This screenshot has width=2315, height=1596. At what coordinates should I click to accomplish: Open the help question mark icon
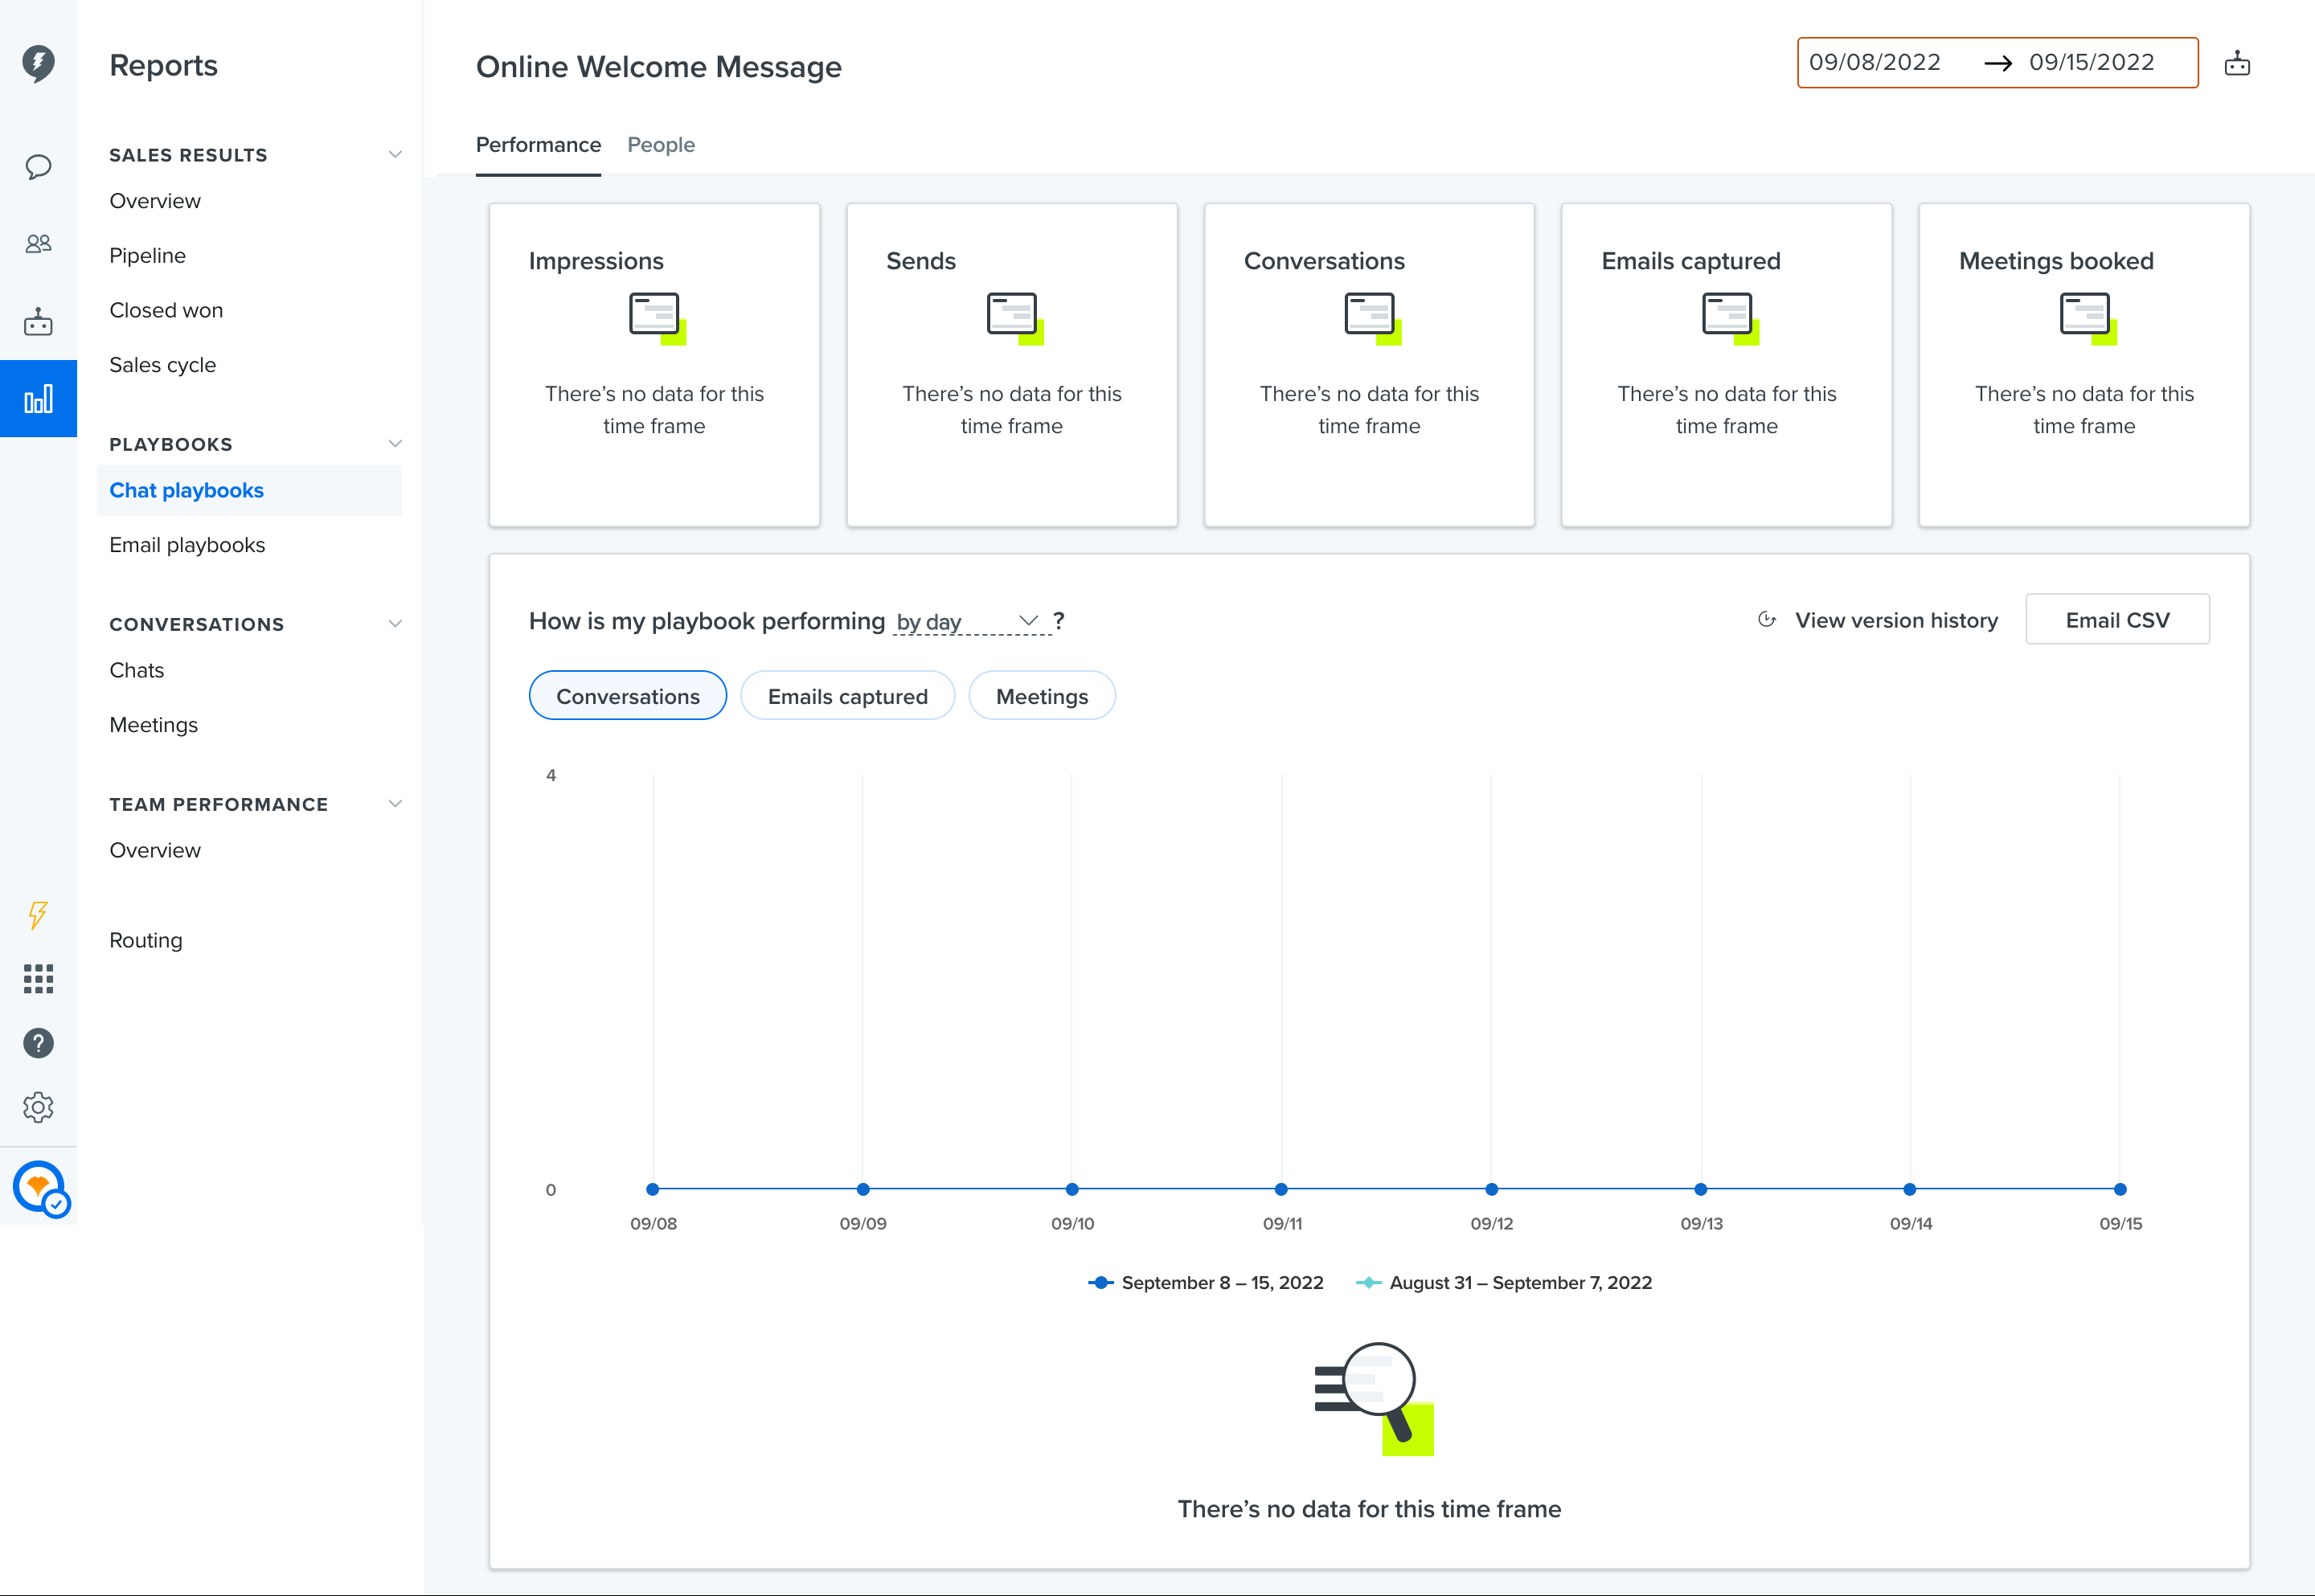pos(38,1043)
